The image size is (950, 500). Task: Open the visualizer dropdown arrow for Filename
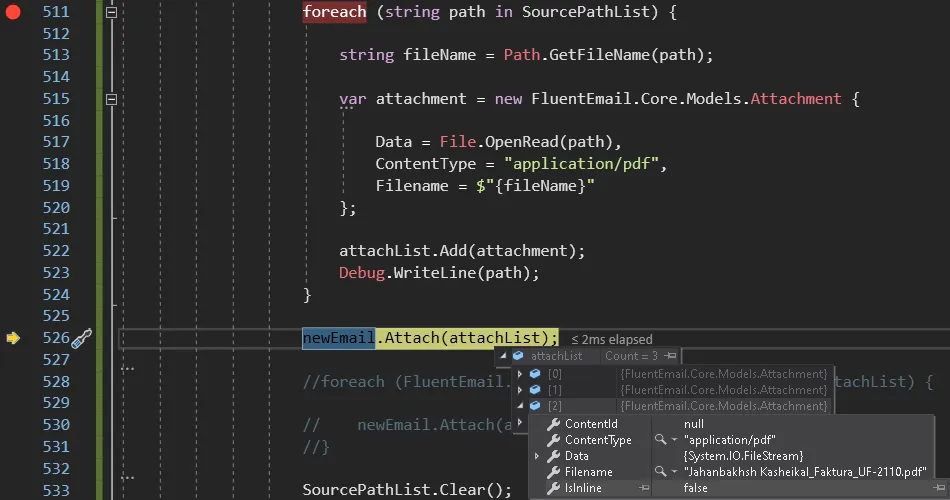tap(674, 472)
